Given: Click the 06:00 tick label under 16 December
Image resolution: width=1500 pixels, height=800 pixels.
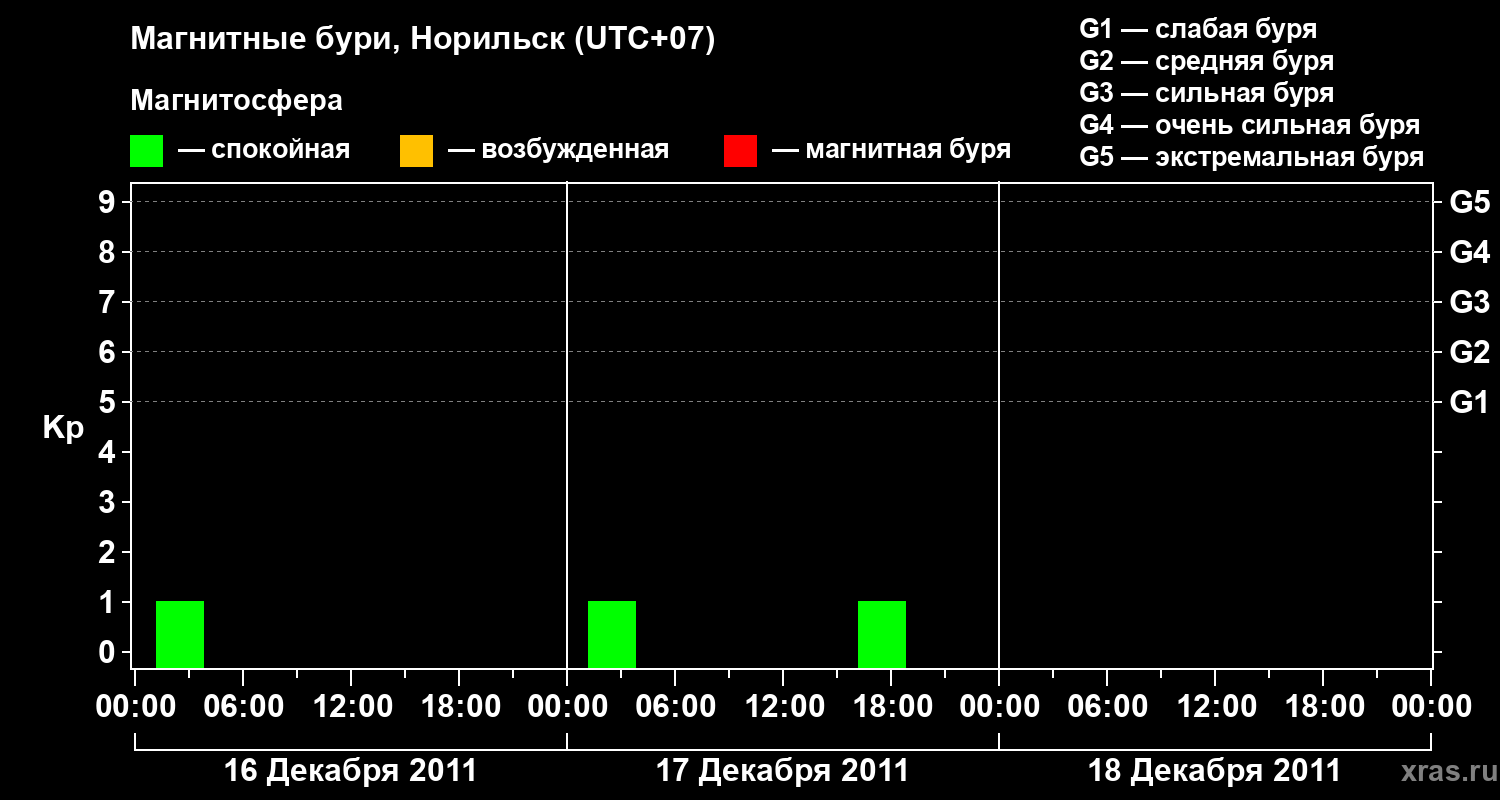Looking at the screenshot, I should tap(243, 707).
